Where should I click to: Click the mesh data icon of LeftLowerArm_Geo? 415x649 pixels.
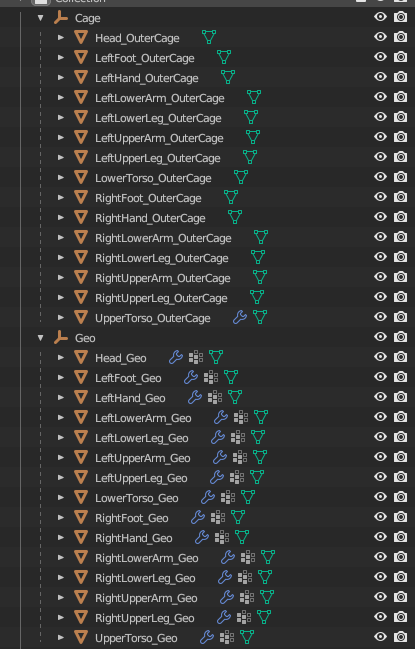[x=261, y=417]
